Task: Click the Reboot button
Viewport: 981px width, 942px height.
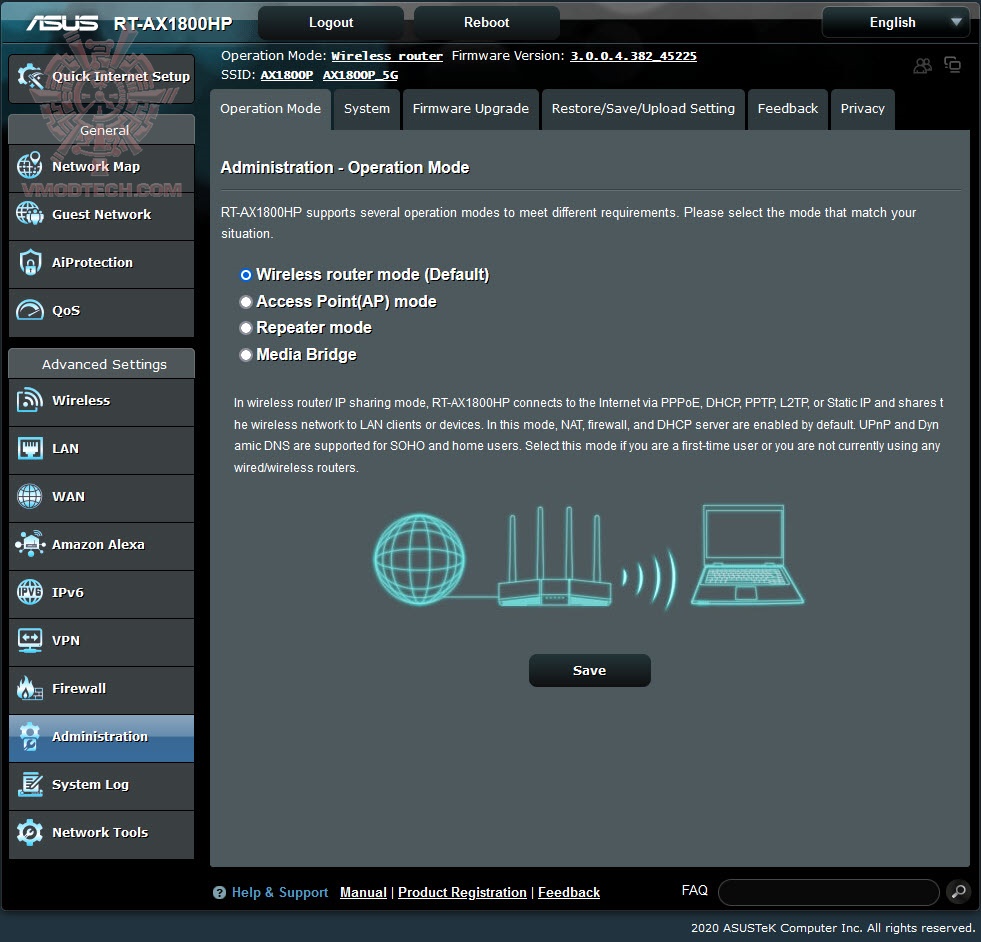Action: click(x=487, y=23)
